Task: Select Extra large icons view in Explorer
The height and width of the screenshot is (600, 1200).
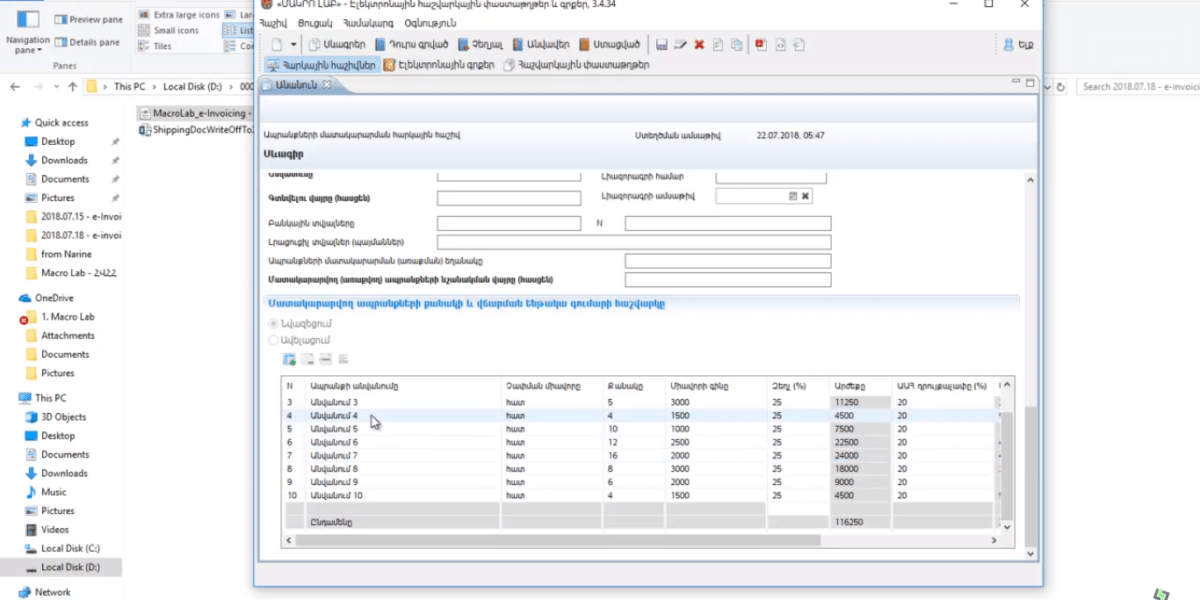Action: point(180,15)
